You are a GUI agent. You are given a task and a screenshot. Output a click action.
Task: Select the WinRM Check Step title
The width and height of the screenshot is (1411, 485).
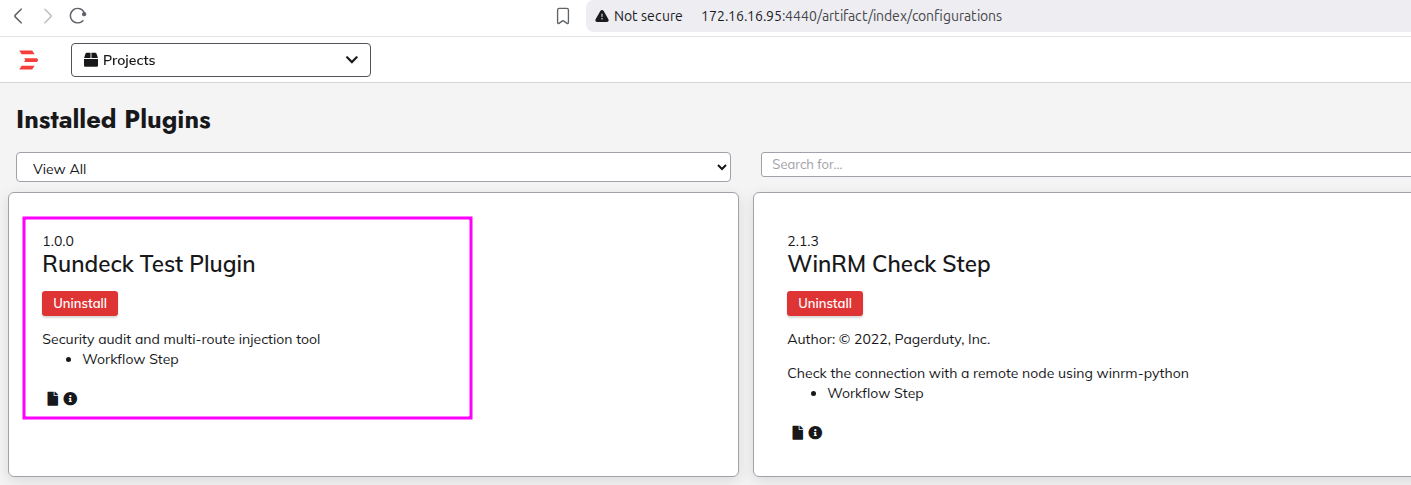click(888, 264)
